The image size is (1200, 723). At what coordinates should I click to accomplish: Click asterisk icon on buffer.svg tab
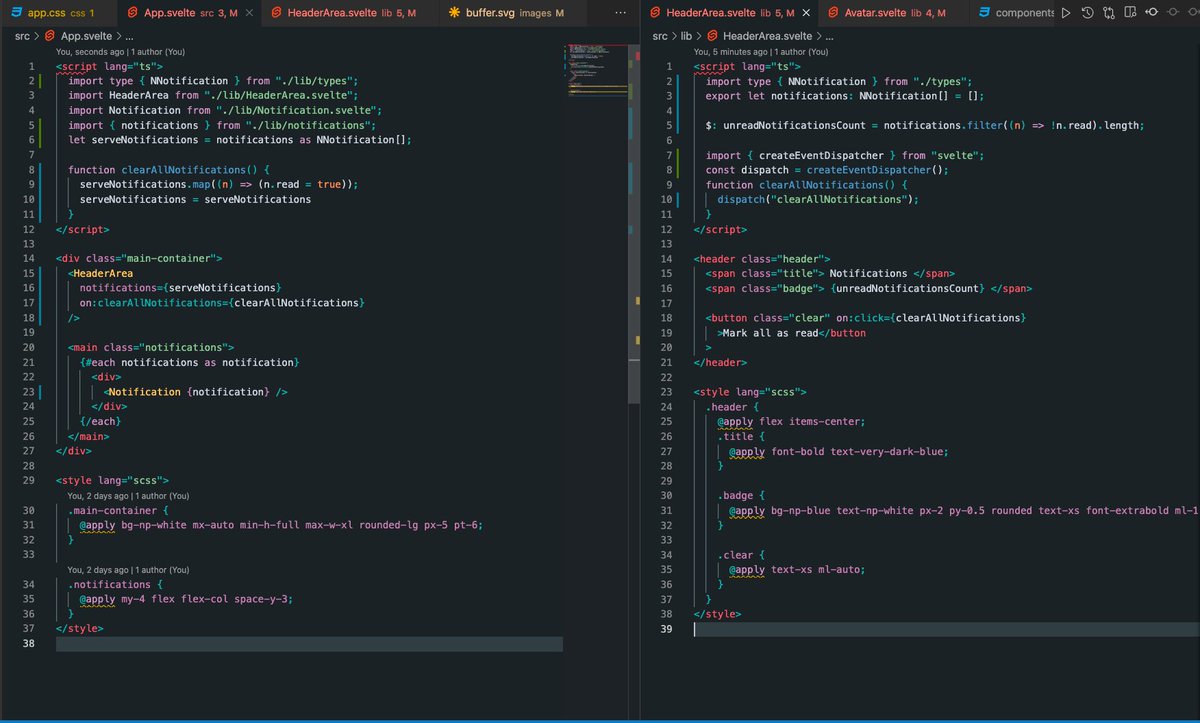(x=454, y=13)
